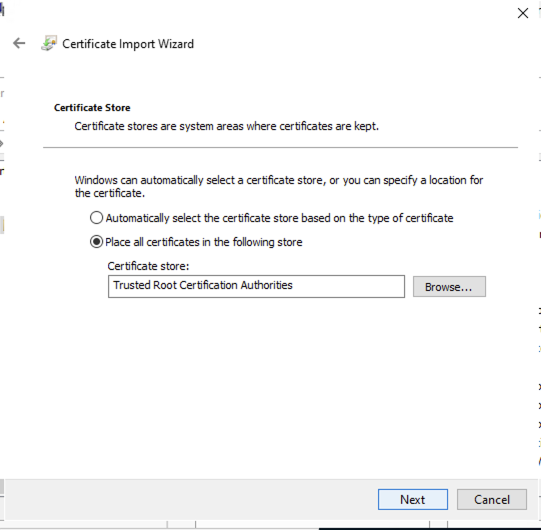Click the 'Certificate store:' field label
The image size is (541, 530).
coord(148,266)
